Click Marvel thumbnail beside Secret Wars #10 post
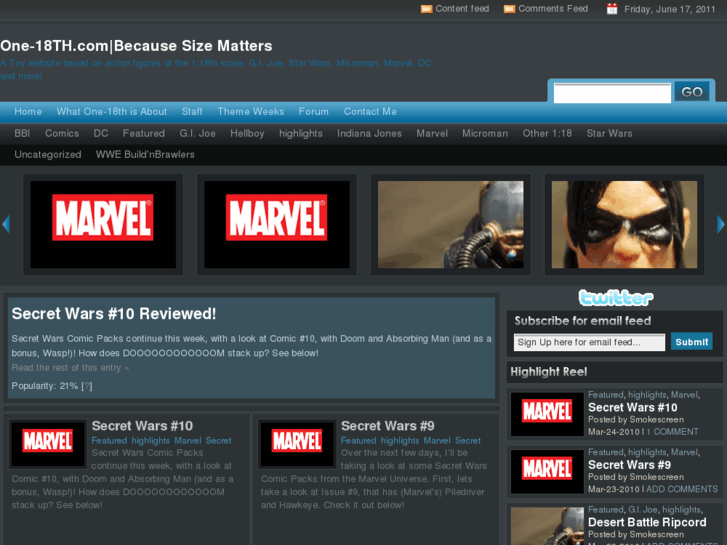Viewport: 727px width, 545px height. [48, 443]
